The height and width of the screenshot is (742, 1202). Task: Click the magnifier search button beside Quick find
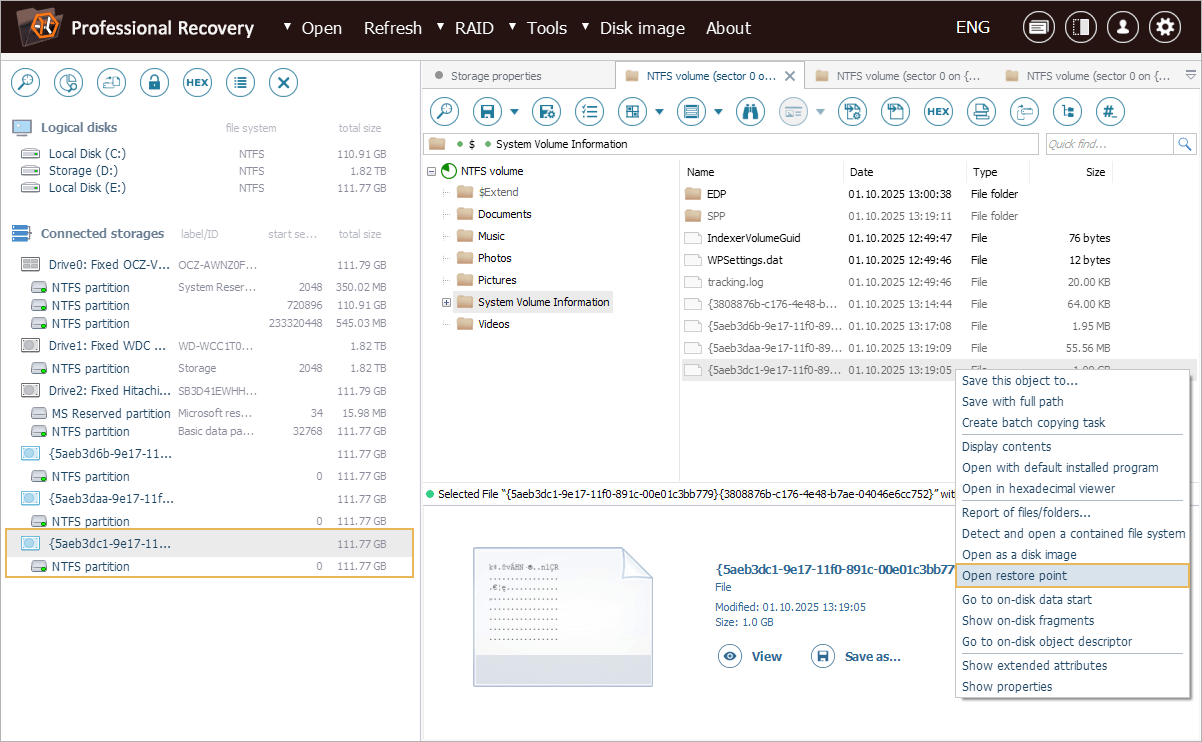pos(1185,144)
